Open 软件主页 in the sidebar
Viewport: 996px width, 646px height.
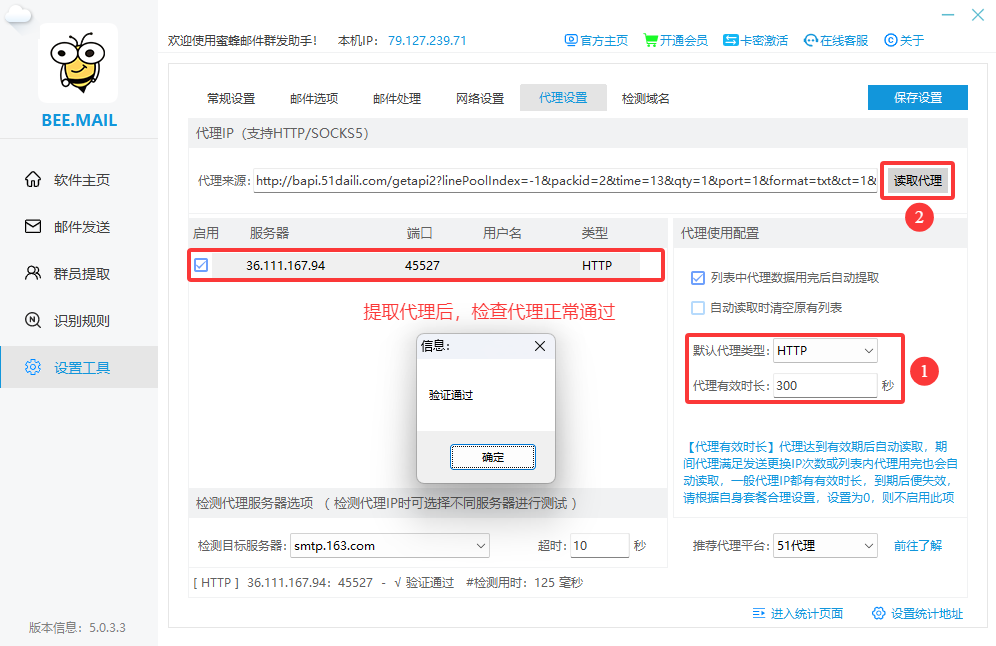(79, 180)
